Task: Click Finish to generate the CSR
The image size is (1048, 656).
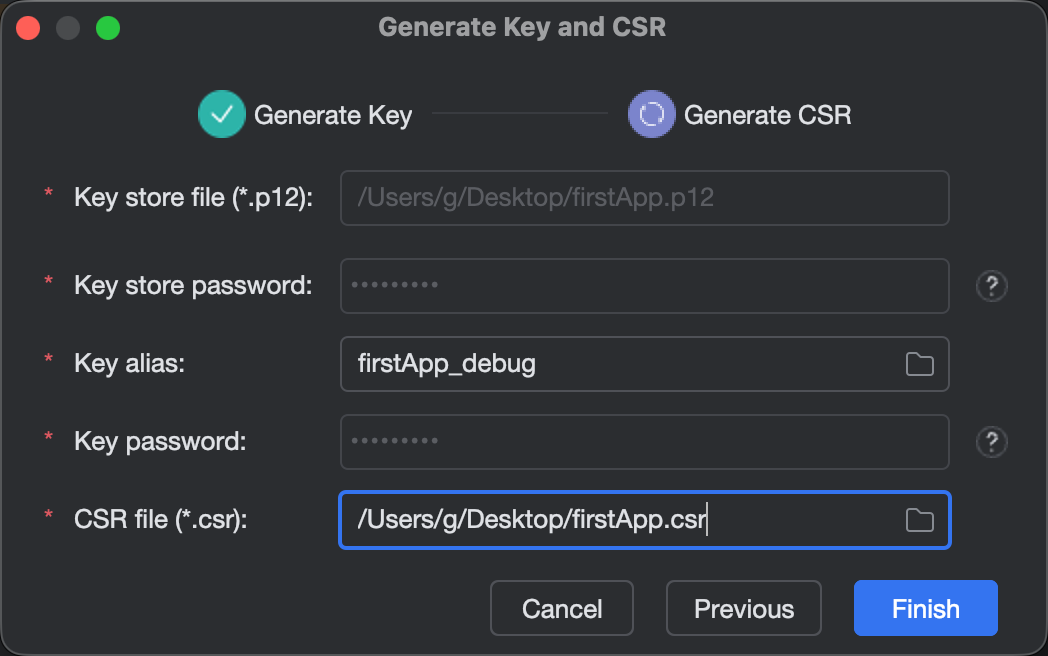Action: tap(926, 609)
